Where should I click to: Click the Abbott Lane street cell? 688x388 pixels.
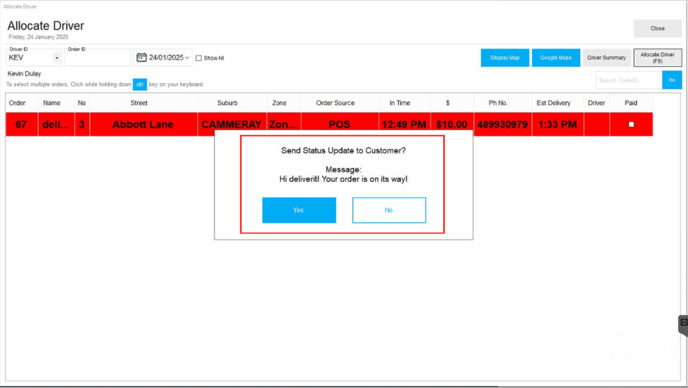(143, 124)
